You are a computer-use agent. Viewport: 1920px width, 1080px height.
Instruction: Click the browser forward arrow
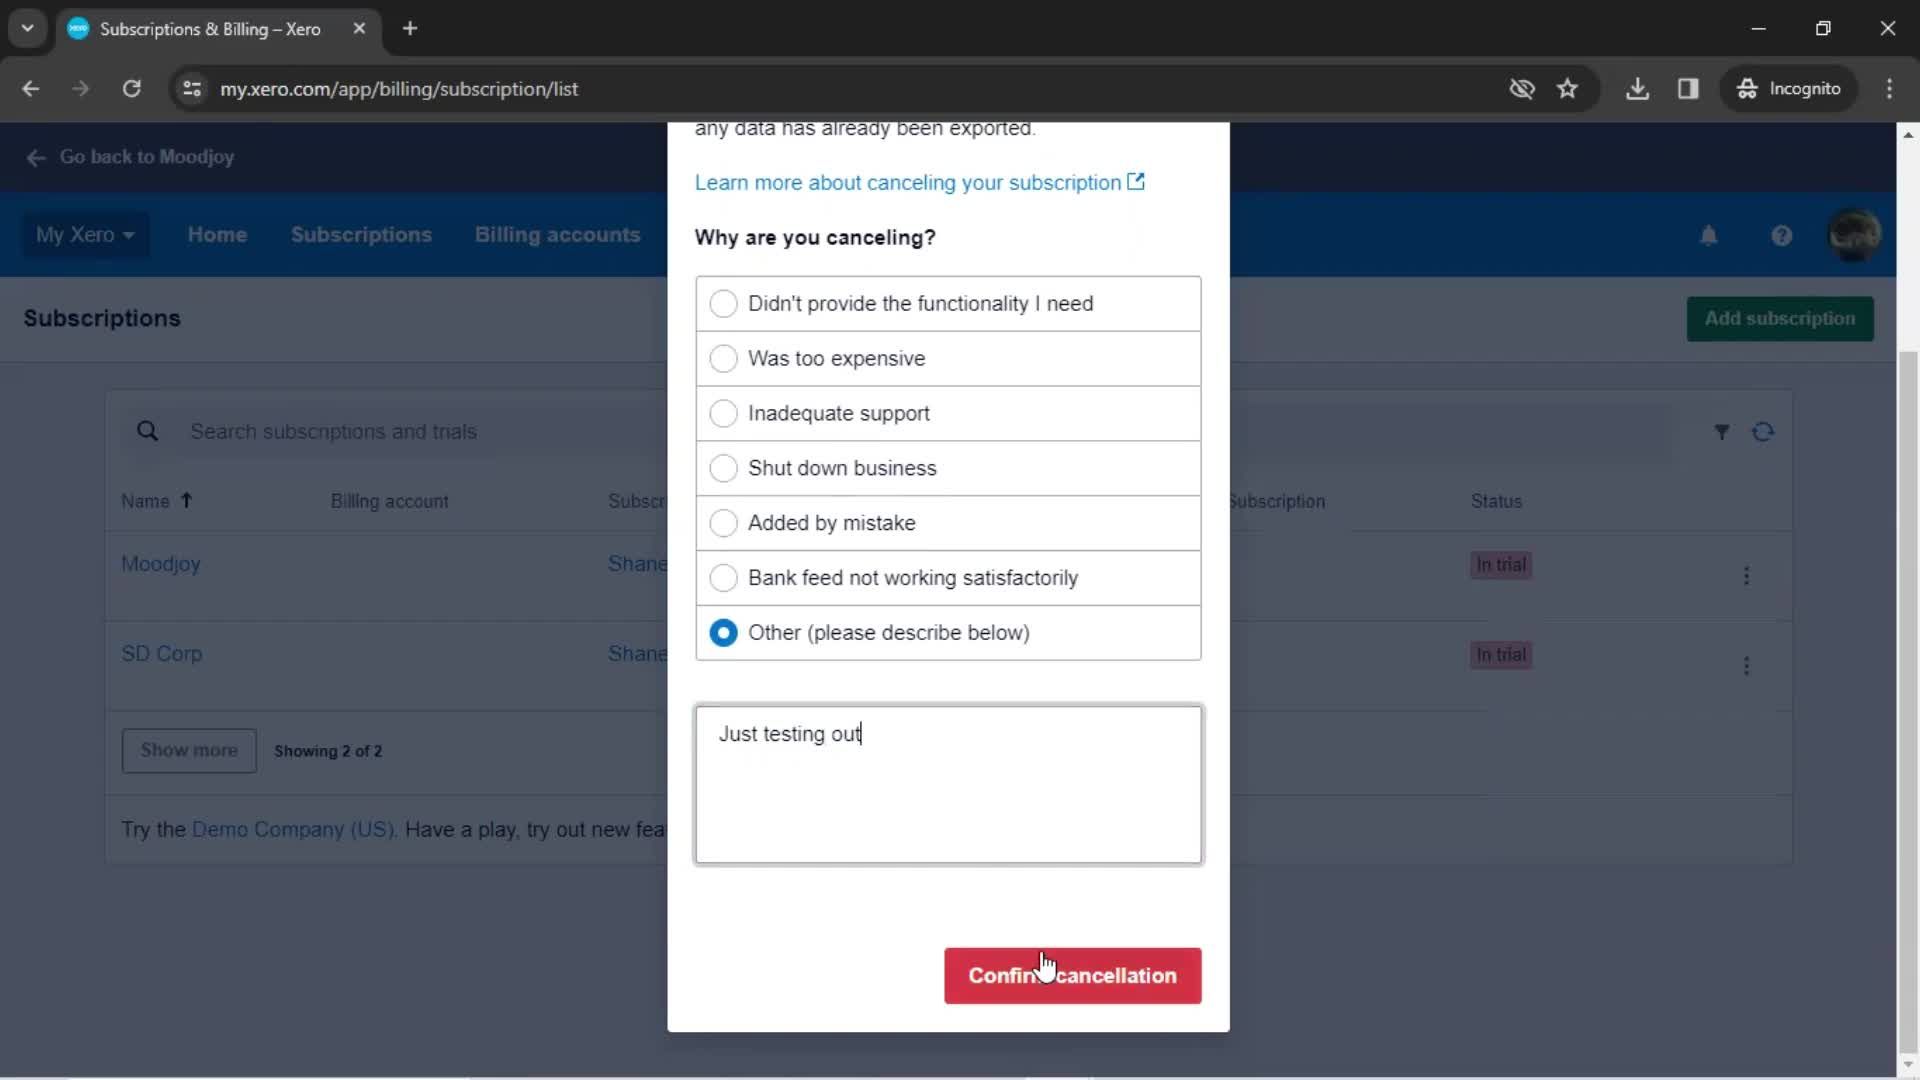point(80,89)
